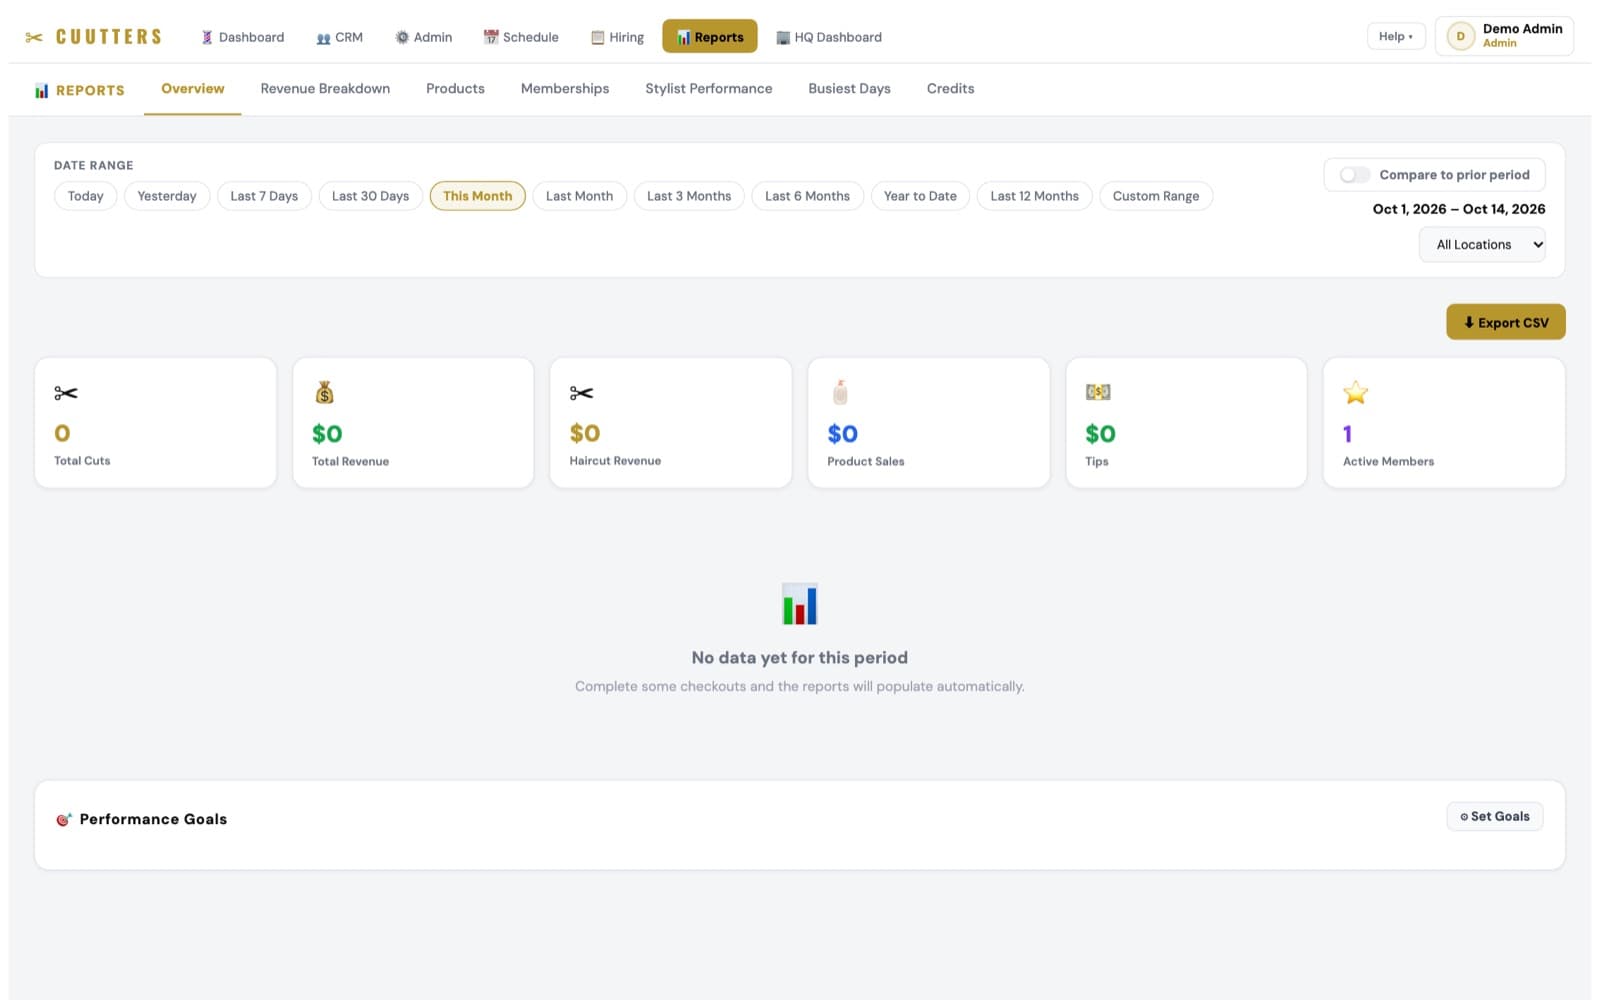Click the 'Oct 1, 2026 – Oct 14, 2026' date text
The image size is (1600, 1000).
point(1459,209)
